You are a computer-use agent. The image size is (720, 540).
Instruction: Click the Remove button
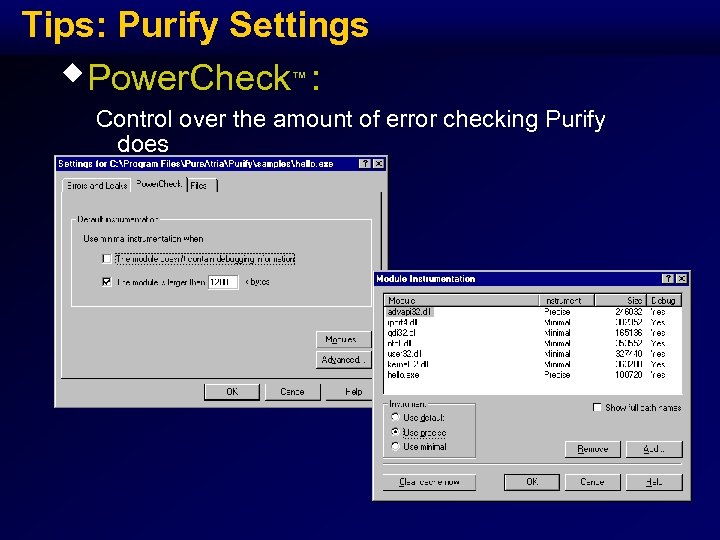pos(593,449)
